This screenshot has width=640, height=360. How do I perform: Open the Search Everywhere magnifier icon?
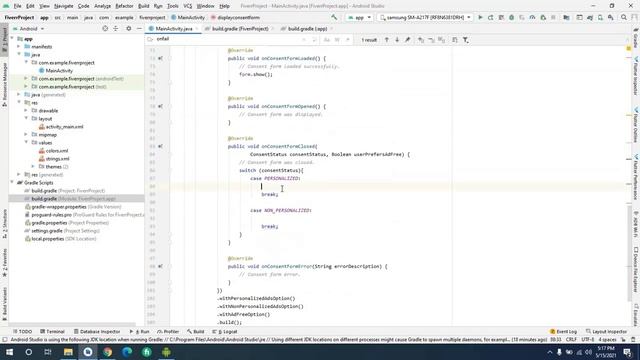click(x=624, y=18)
